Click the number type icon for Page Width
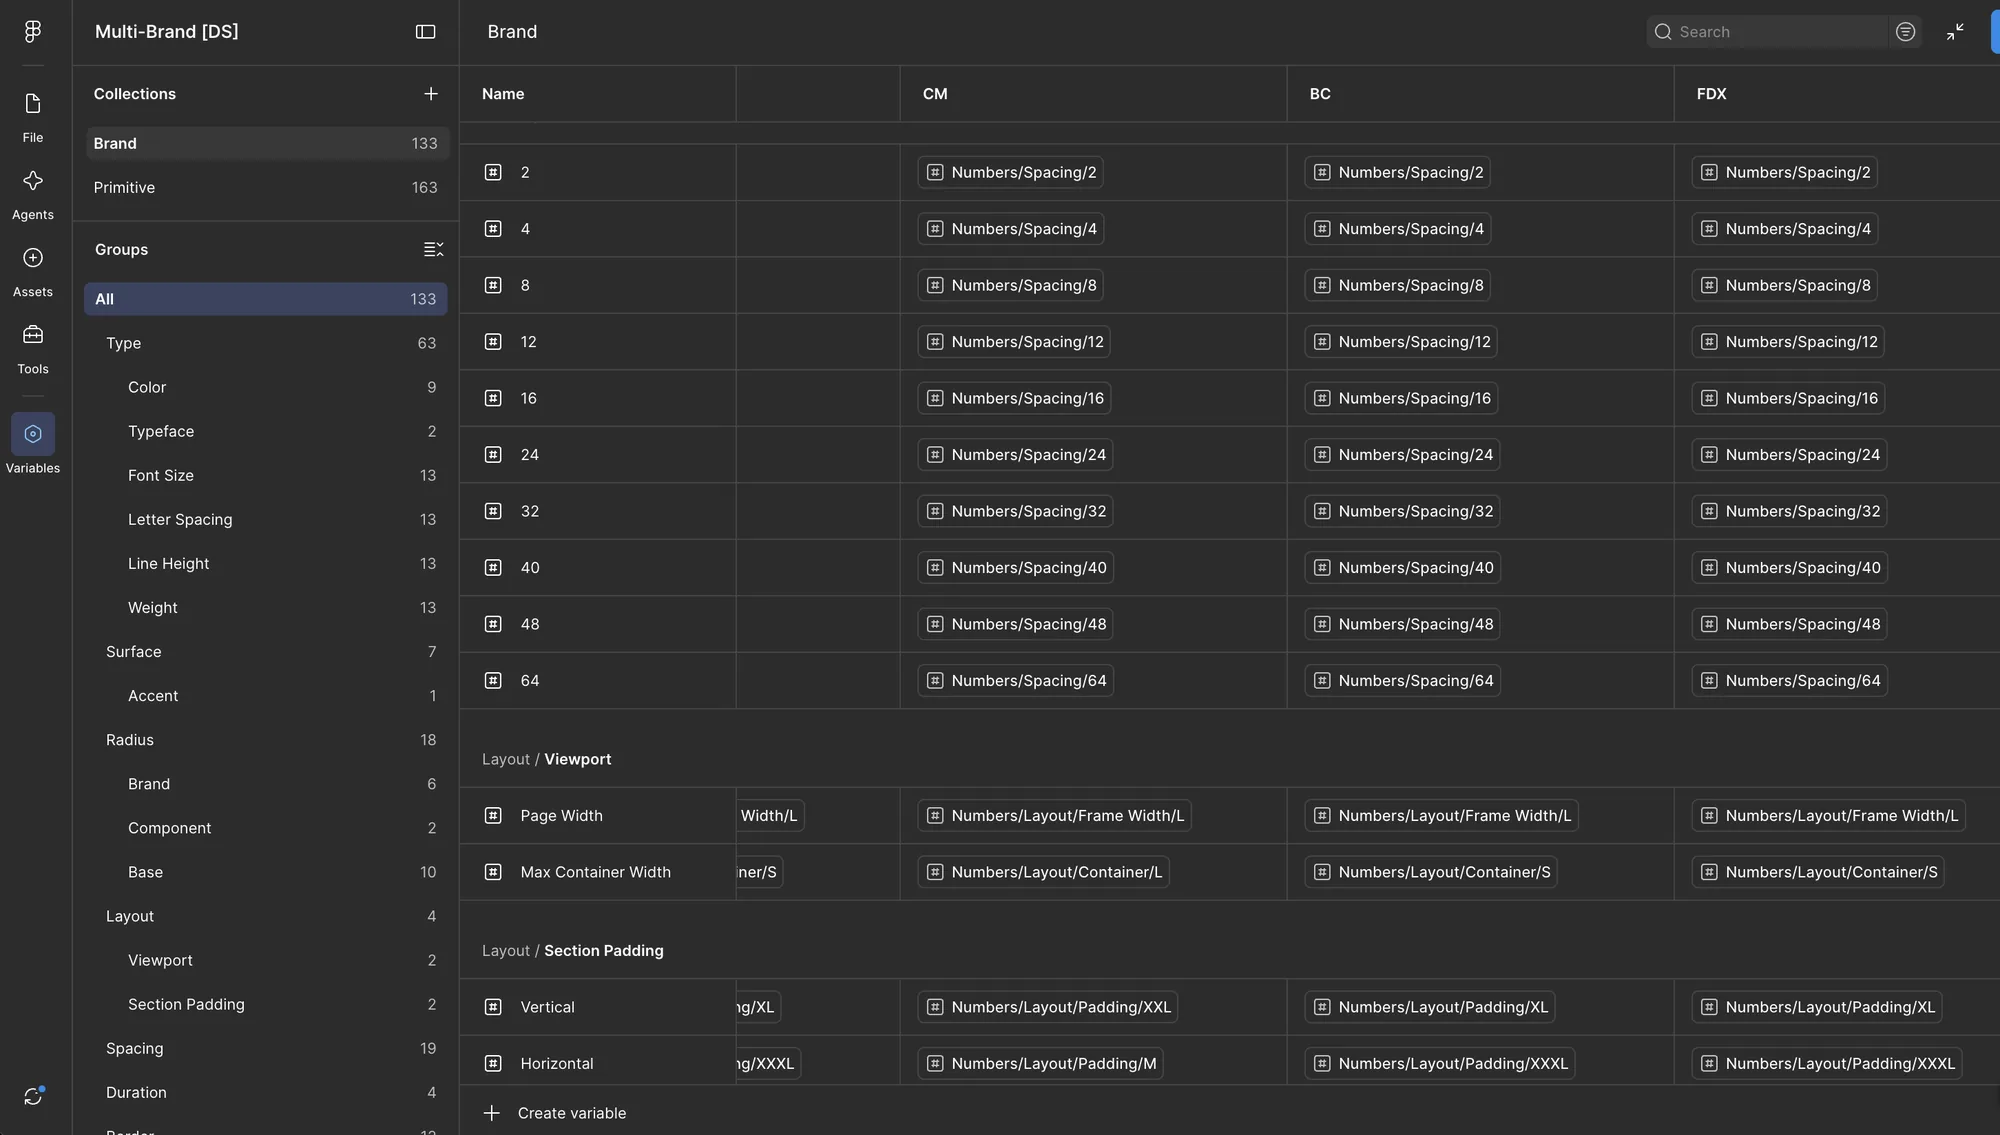2000x1135 pixels. pyautogui.click(x=493, y=815)
